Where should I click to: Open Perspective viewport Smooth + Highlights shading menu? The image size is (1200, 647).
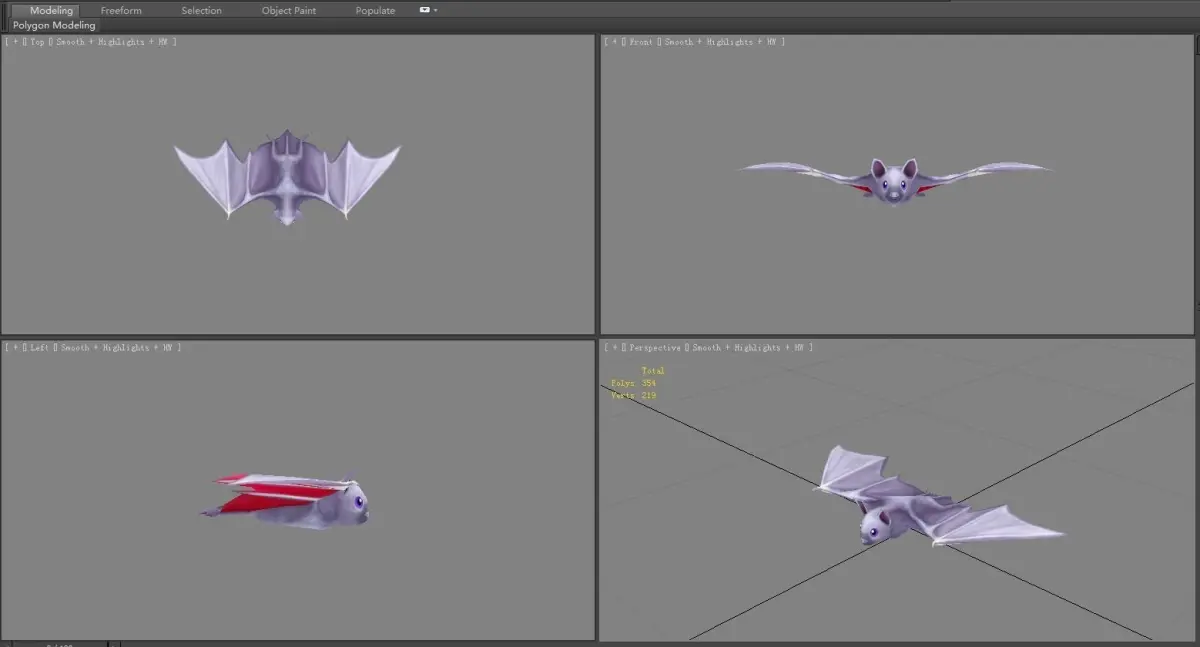pos(750,348)
